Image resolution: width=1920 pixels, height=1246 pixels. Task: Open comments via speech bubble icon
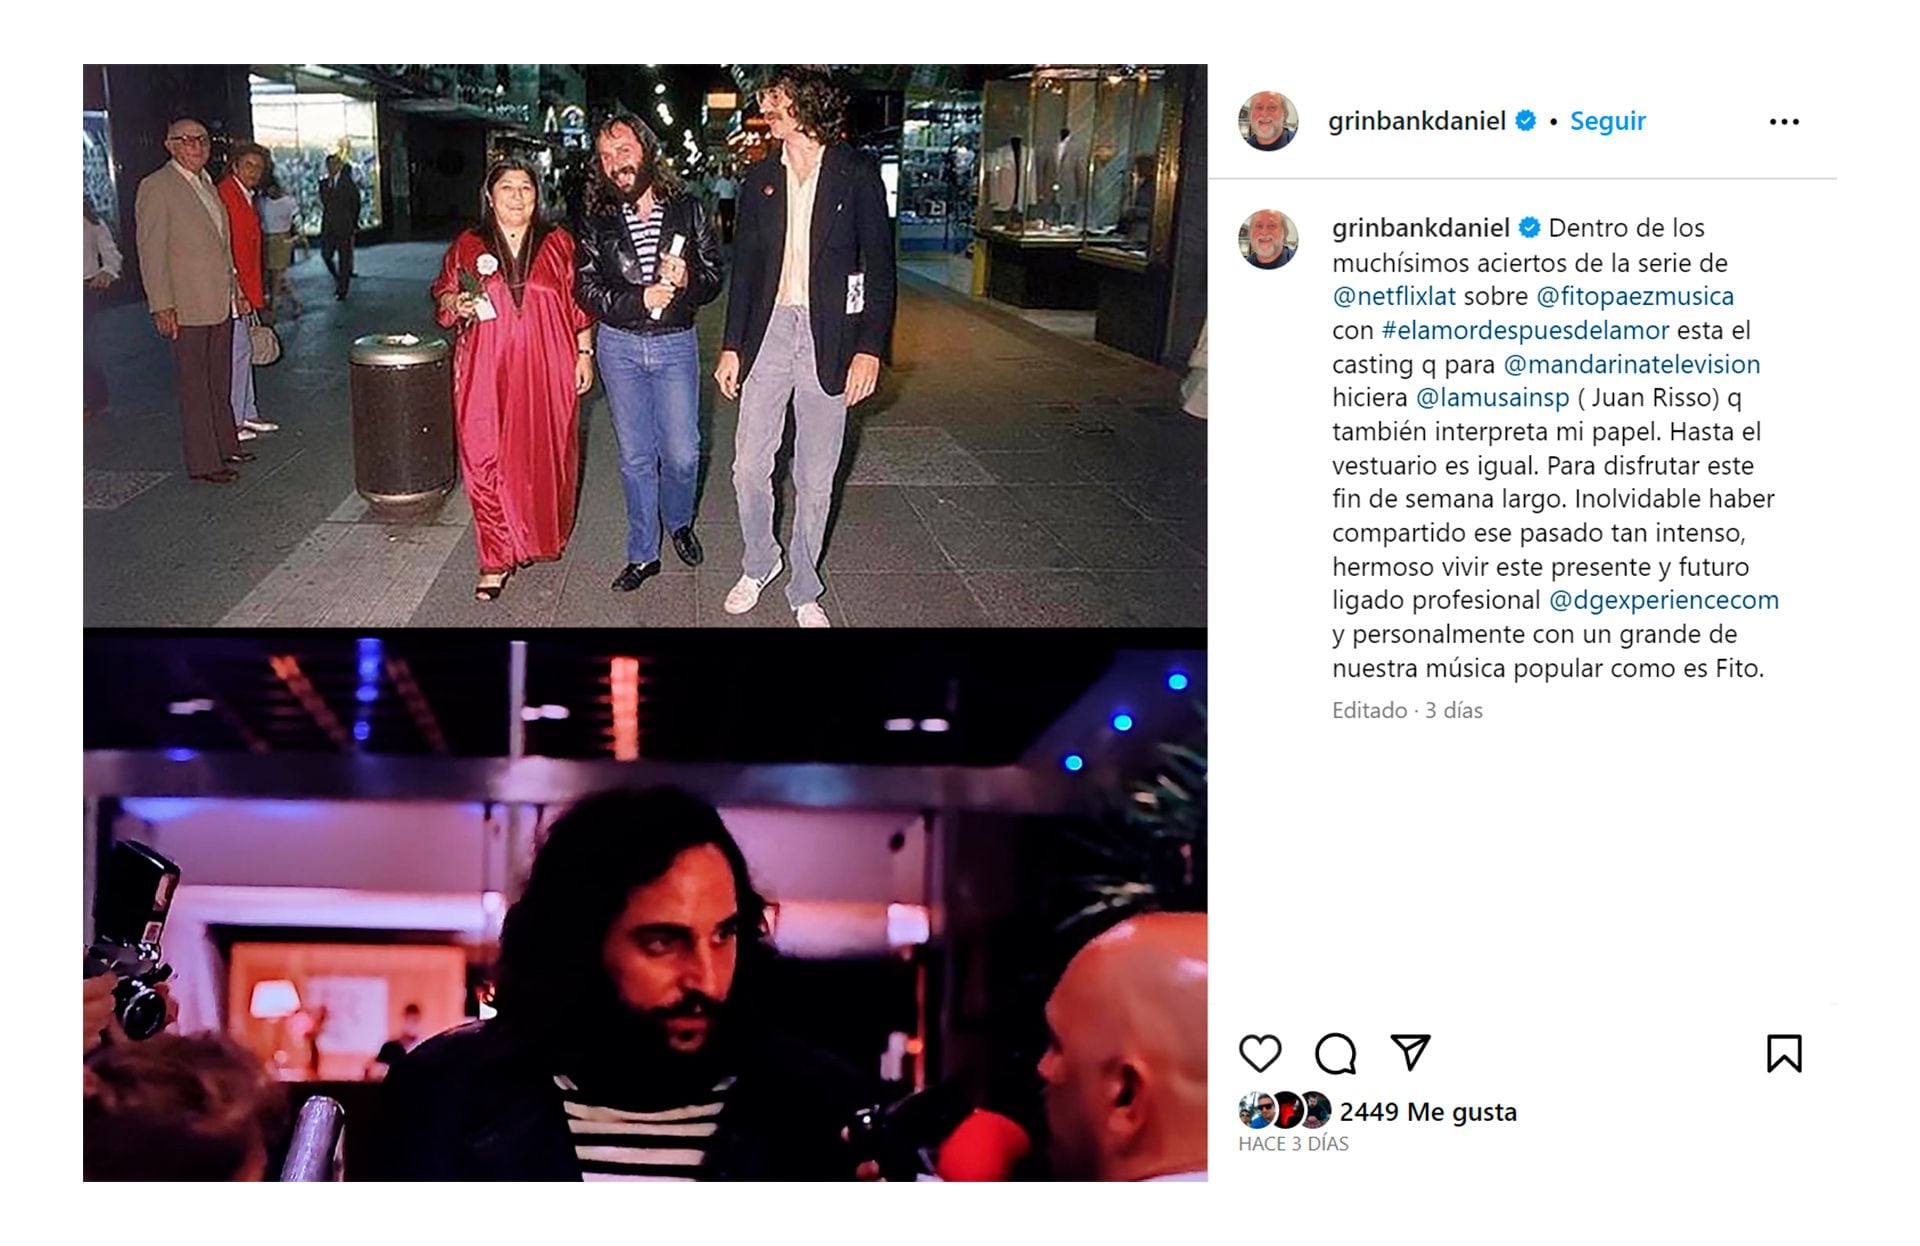(1335, 1054)
